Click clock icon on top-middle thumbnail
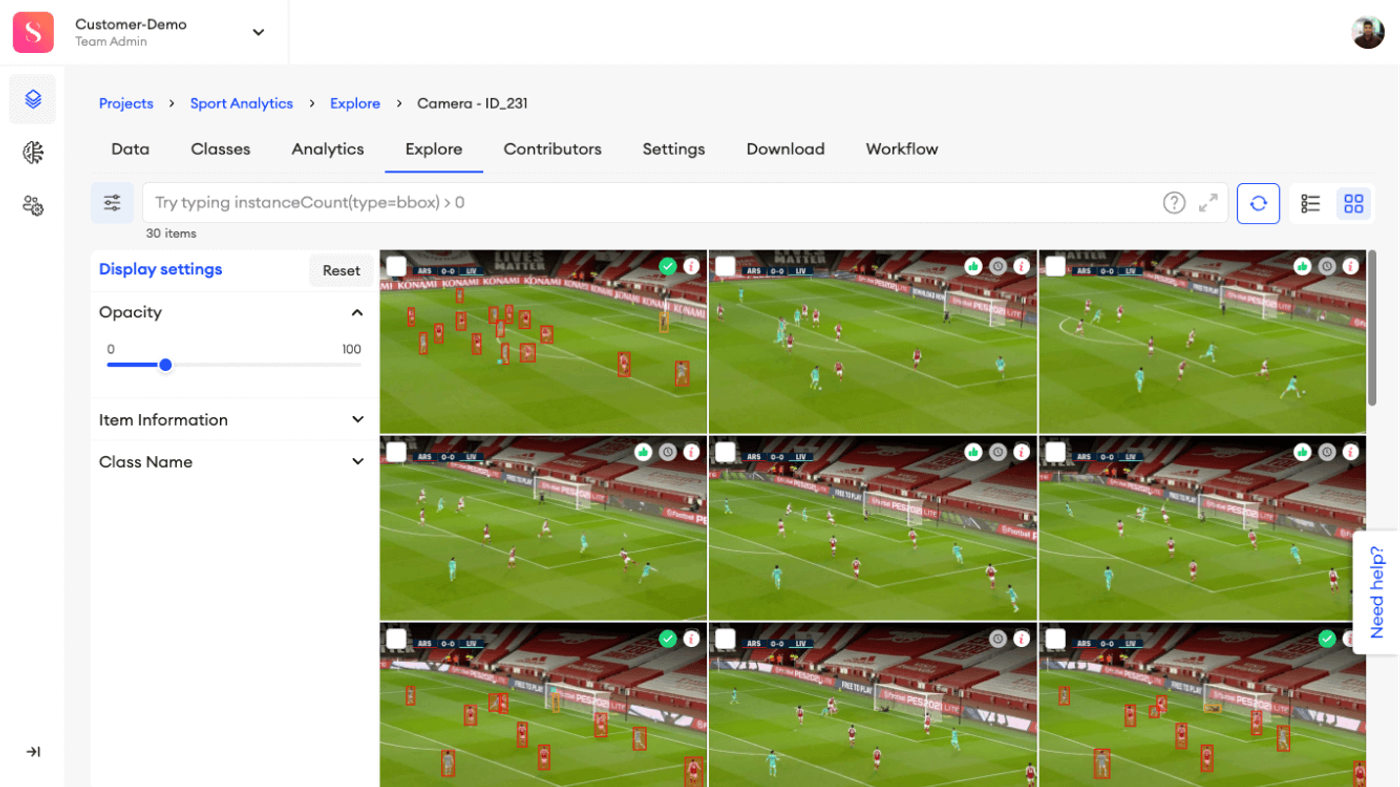This screenshot has width=1400, height=787. 997,266
